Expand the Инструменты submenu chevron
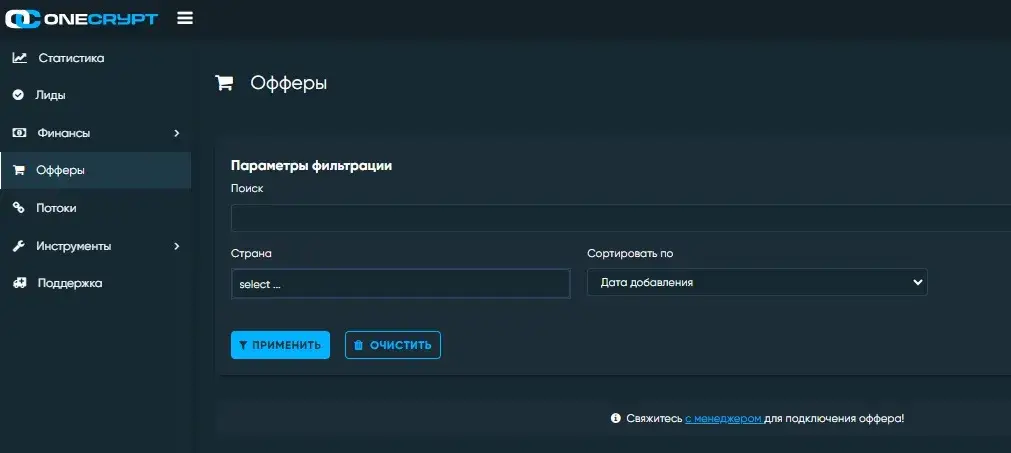 (x=177, y=246)
